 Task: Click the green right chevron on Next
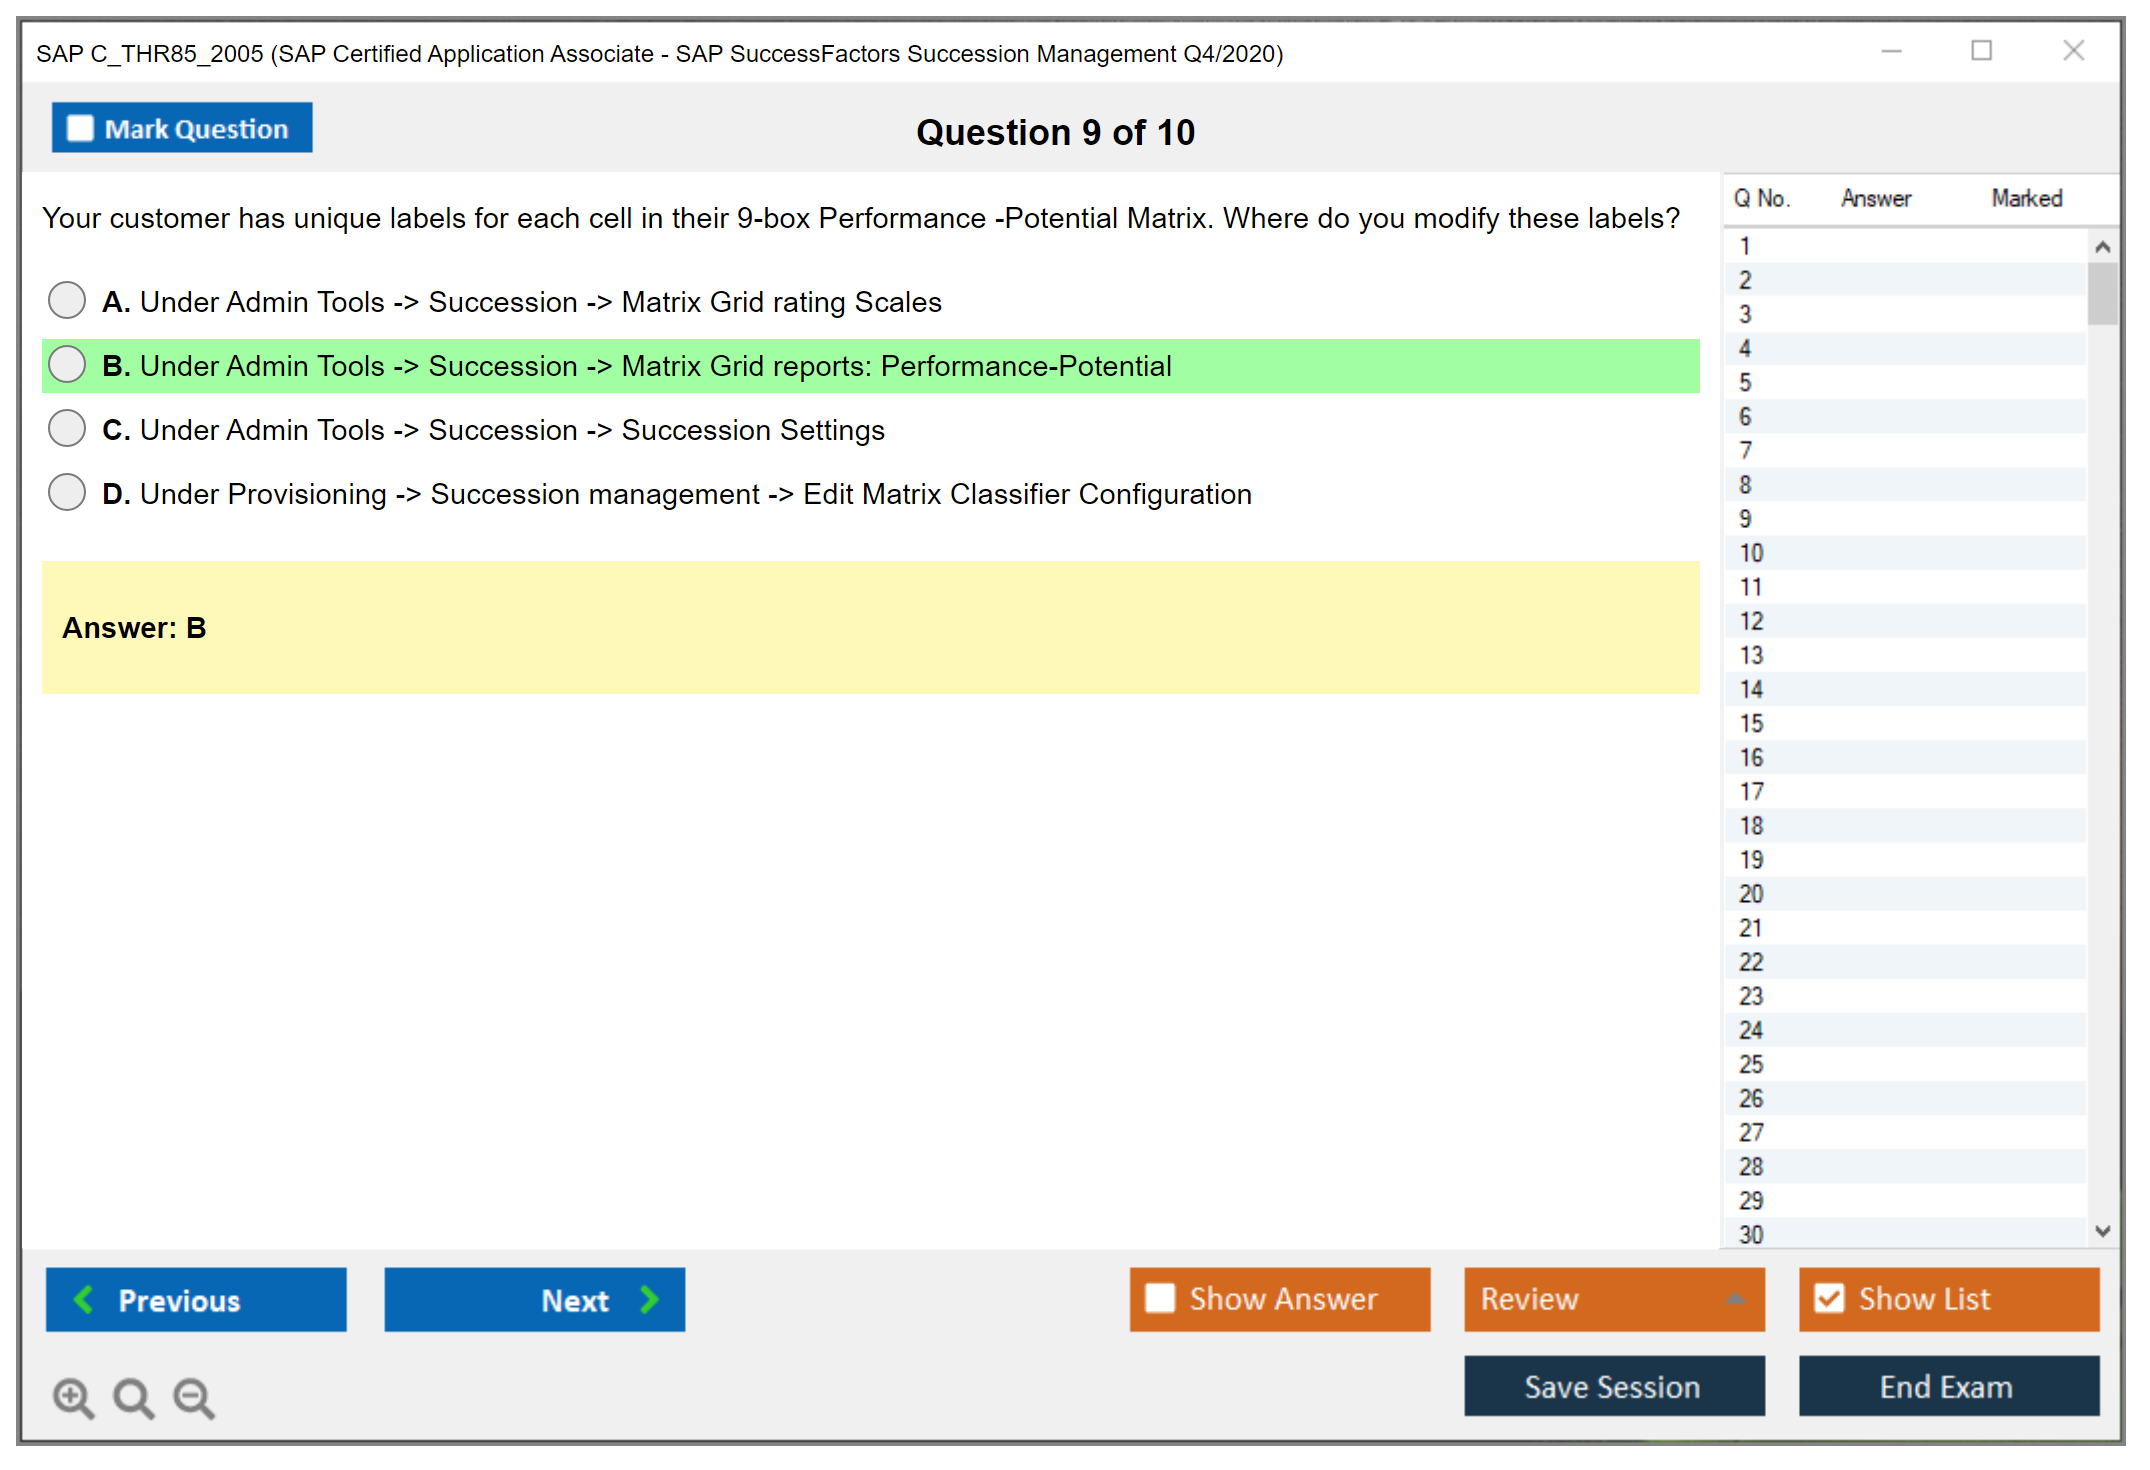pyautogui.click(x=650, y=1299)
